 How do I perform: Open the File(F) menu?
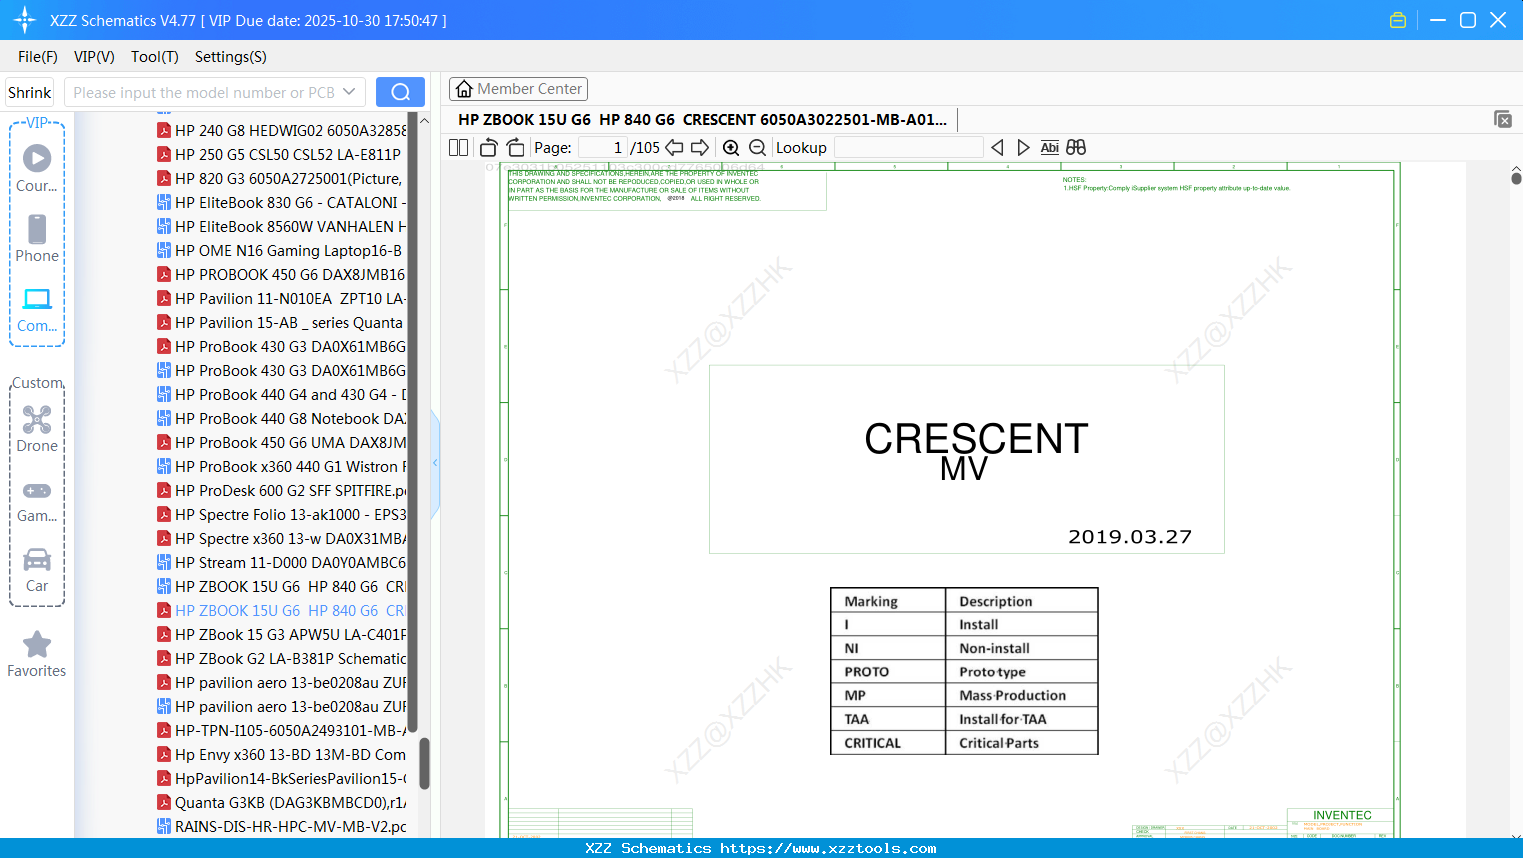pyautogui.click(x=38, y=57)
